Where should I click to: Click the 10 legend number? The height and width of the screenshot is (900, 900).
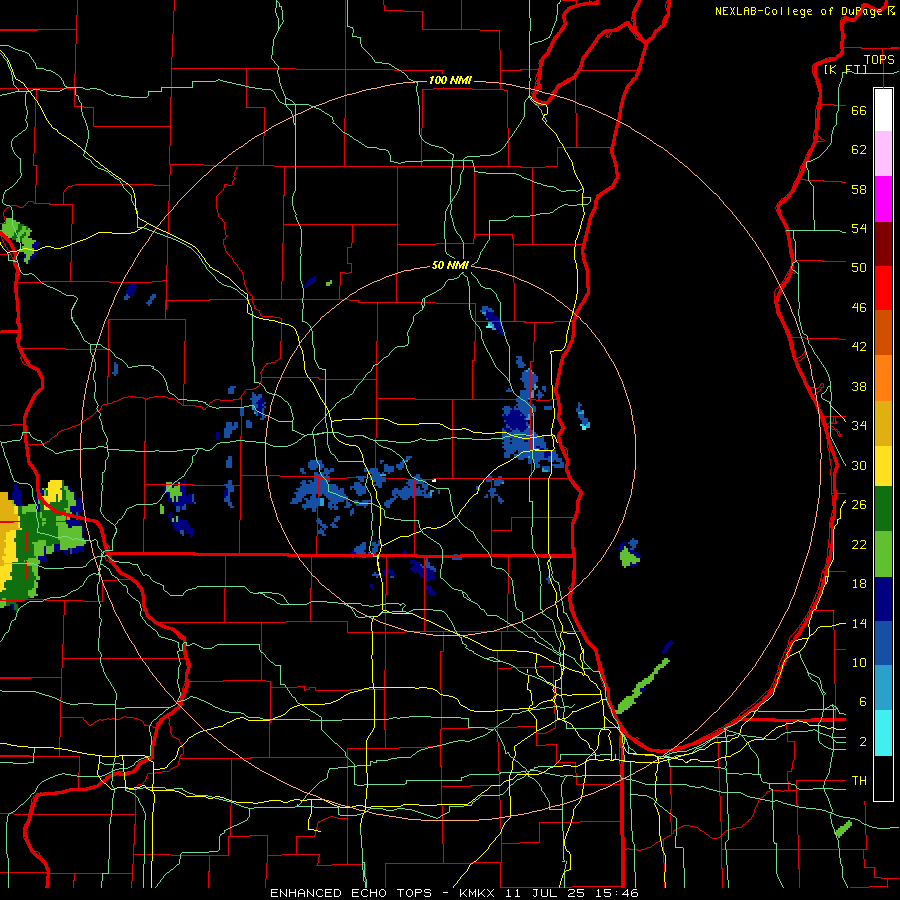[x=859, y=662]
